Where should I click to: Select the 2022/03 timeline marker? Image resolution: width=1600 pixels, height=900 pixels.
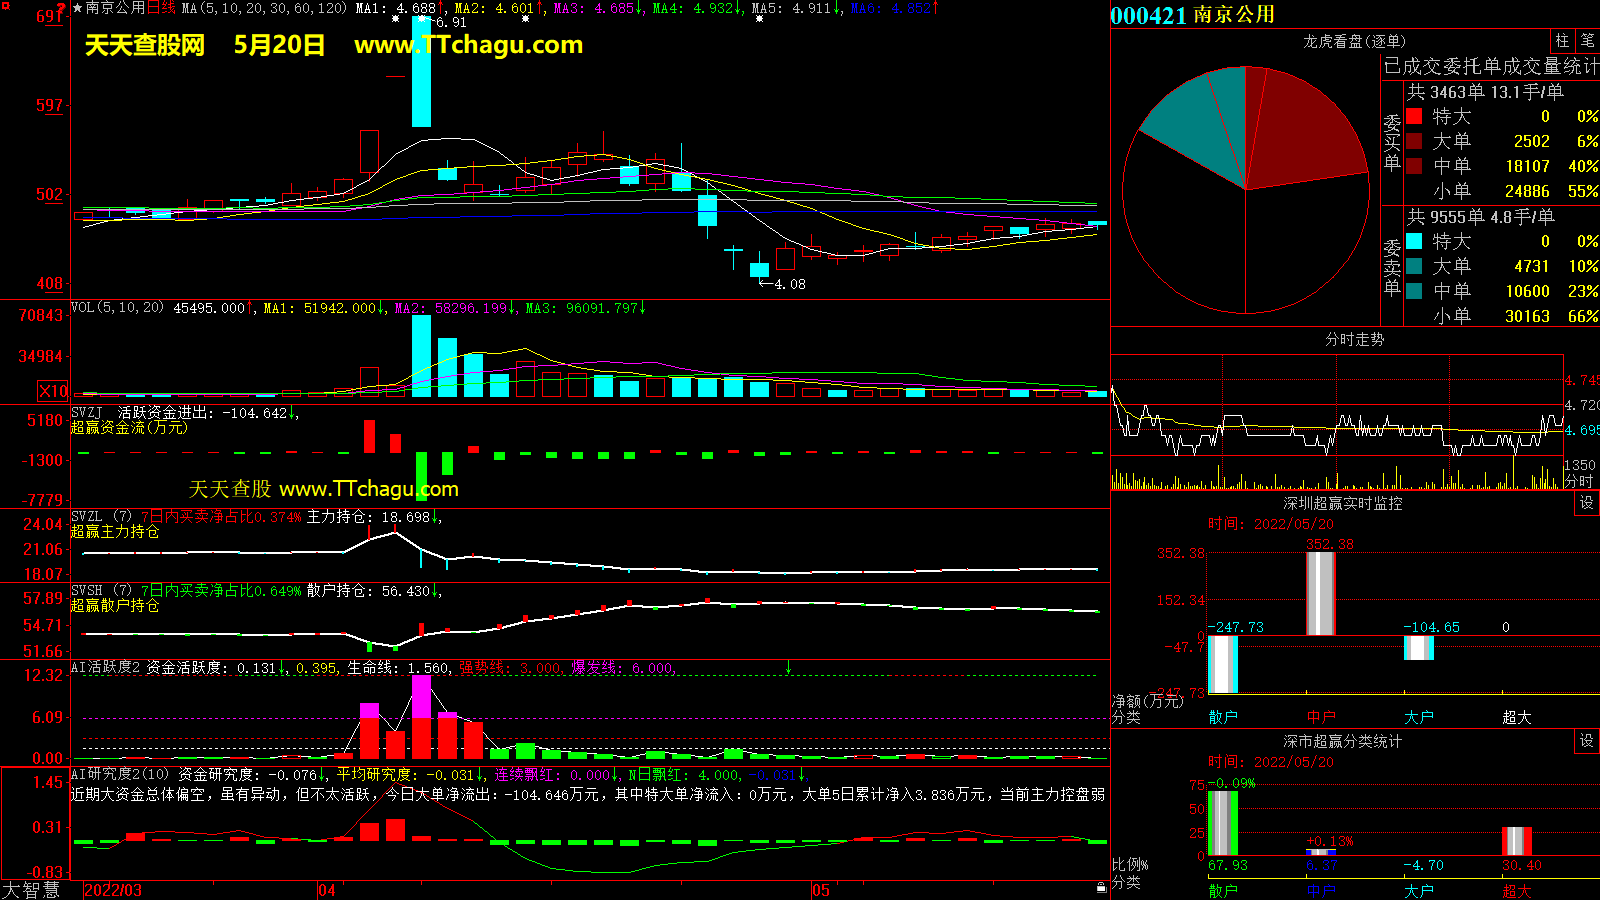click(113, 890)
